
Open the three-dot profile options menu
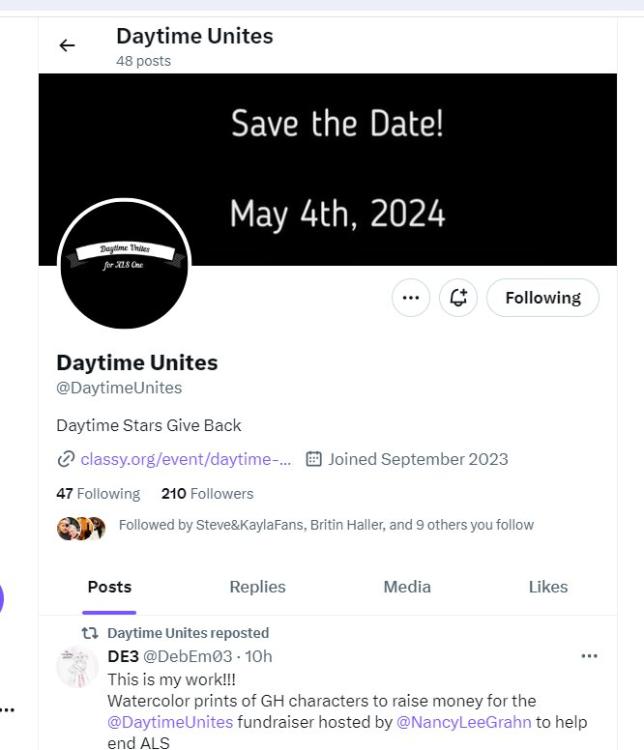pos(410,297)
